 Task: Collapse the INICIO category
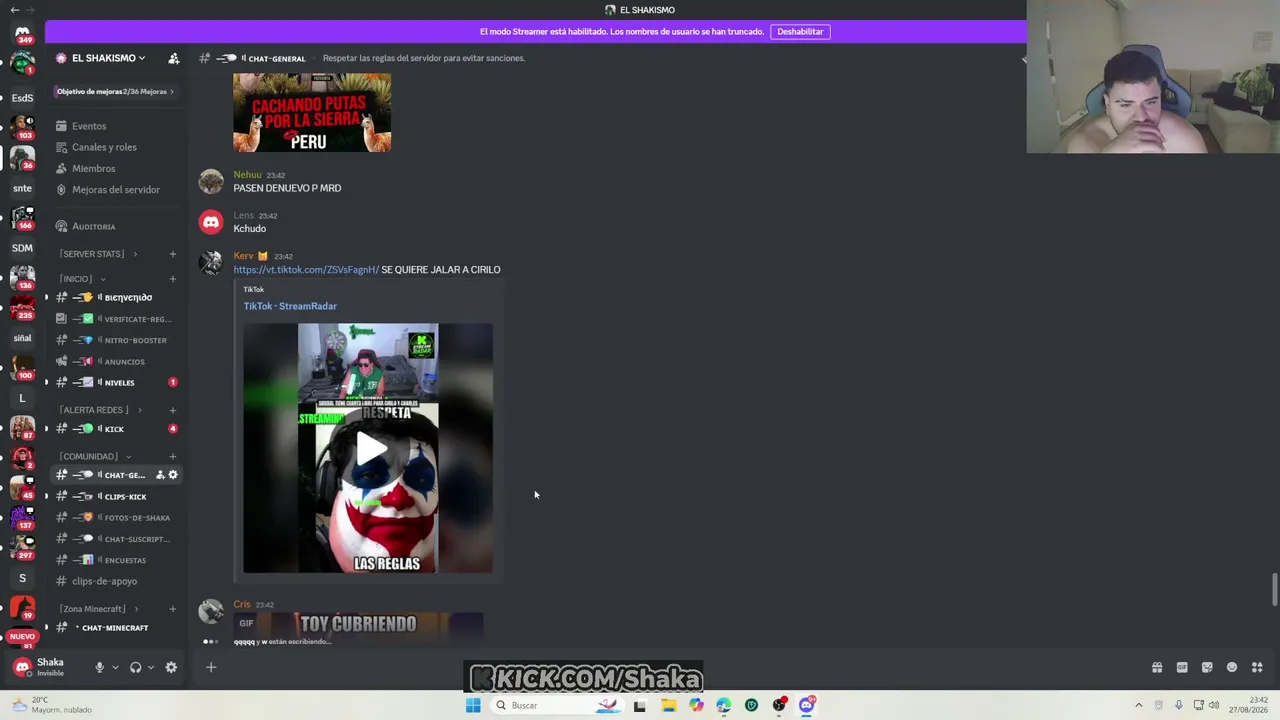(102, 279)
